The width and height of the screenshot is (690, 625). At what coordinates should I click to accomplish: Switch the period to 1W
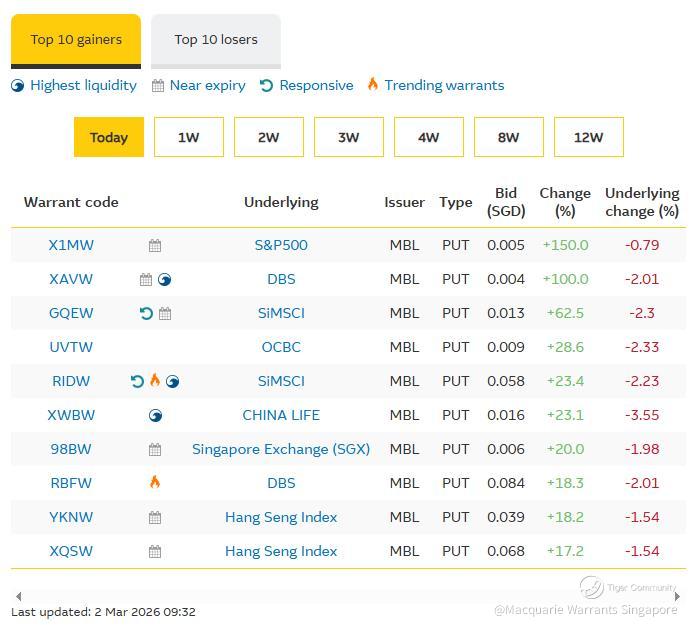pos(189,137)
